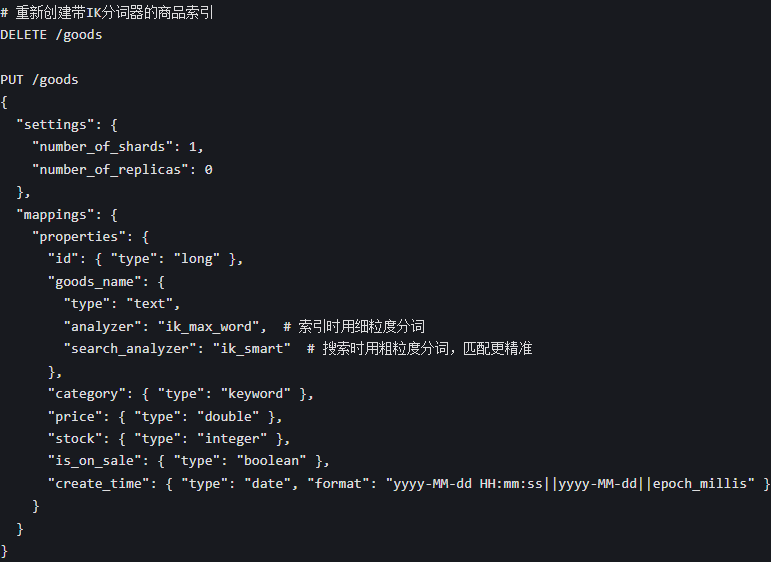
Task: Click the "text" type value
Action: [x=149, y=304]
